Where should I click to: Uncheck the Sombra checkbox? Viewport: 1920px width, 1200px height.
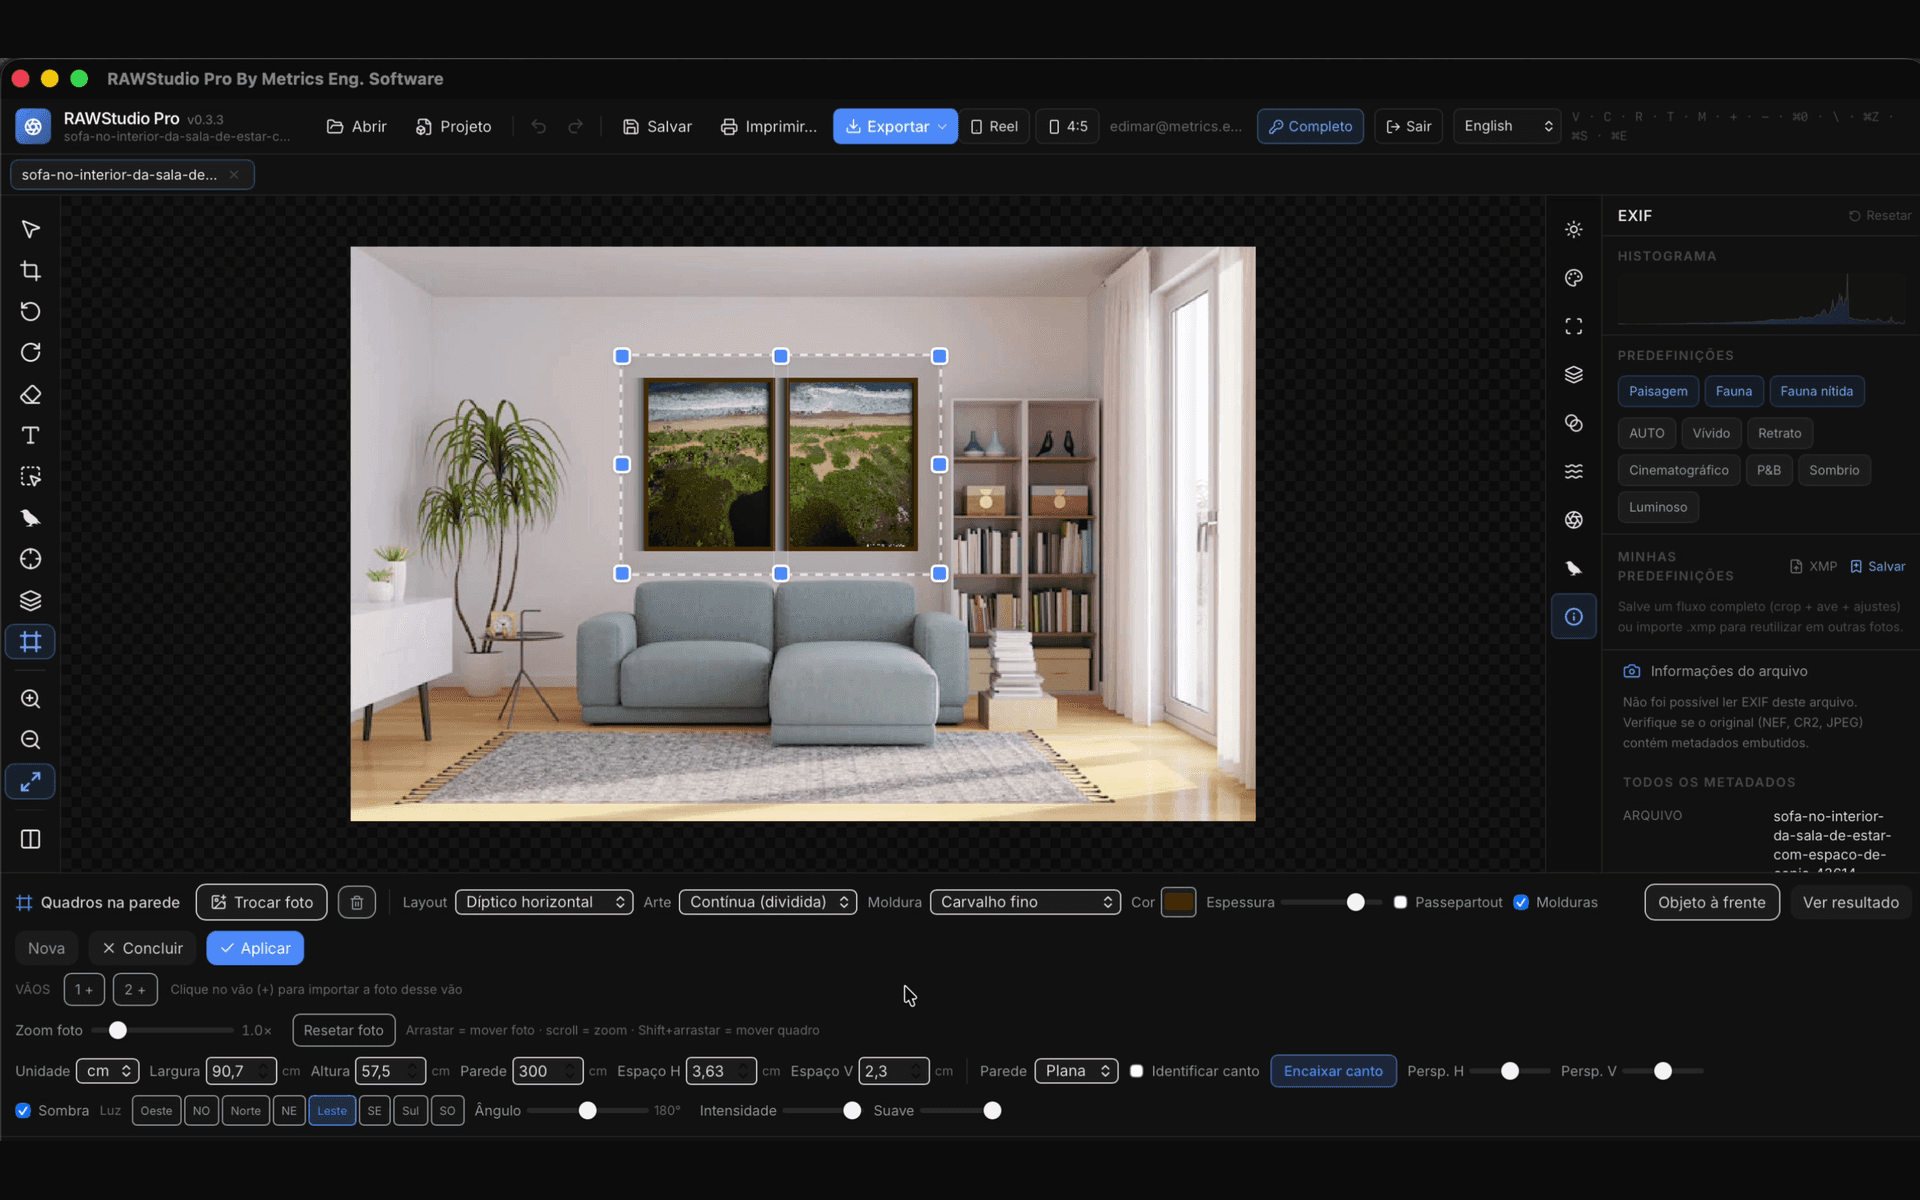click(x=23, y=1111)
